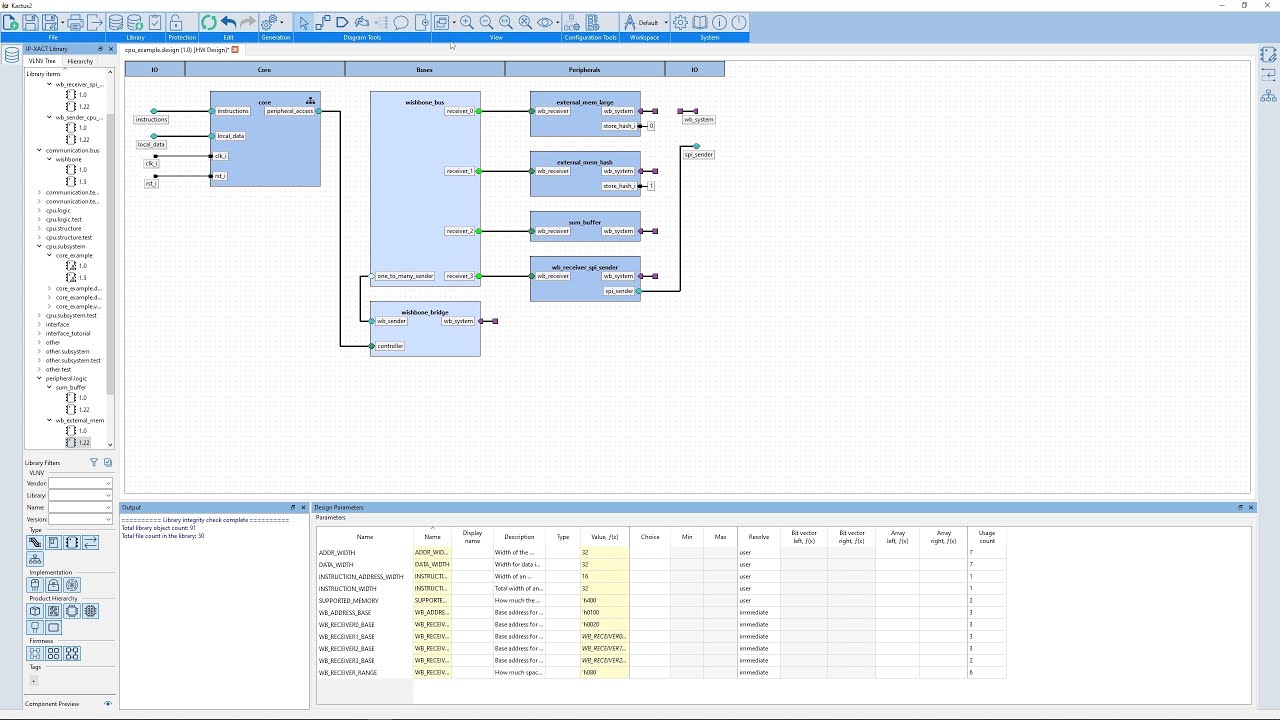The image size is (1280, 720).
Task: Click the ADDR_WIDTH value cell
Action: (604, 552)
